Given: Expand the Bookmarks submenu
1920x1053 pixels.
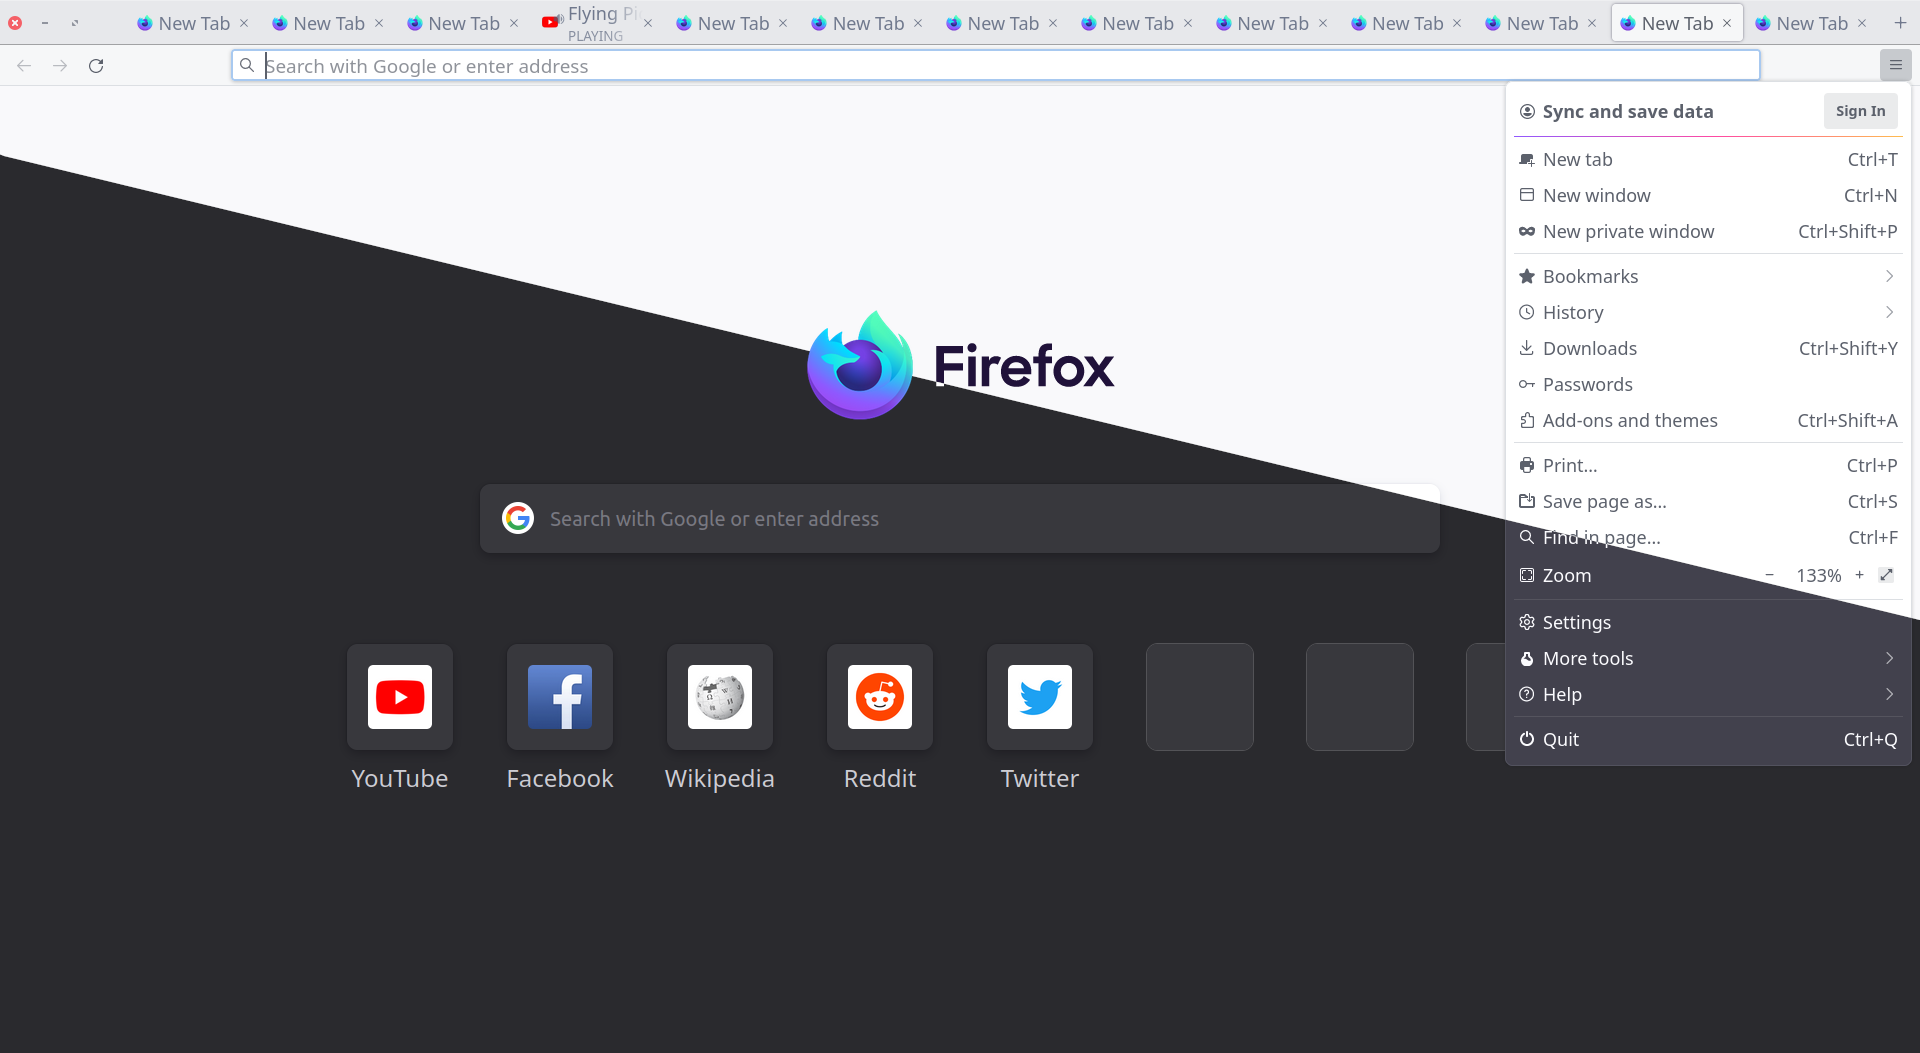Looking at the screenshot, I should [1590, 276].
